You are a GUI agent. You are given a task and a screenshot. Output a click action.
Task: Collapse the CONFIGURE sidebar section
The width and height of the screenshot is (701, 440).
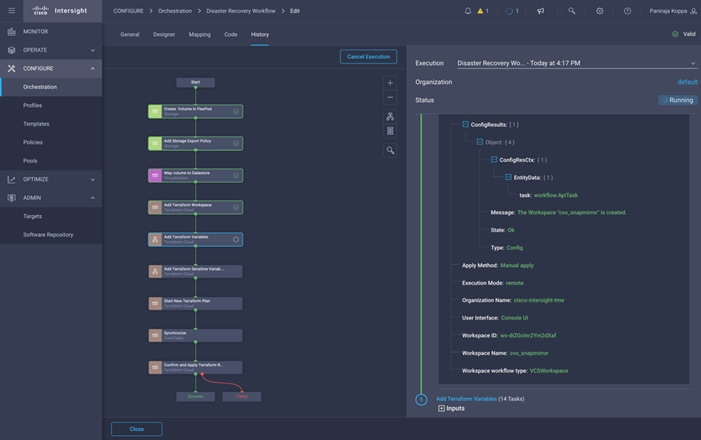coord(51,68)
